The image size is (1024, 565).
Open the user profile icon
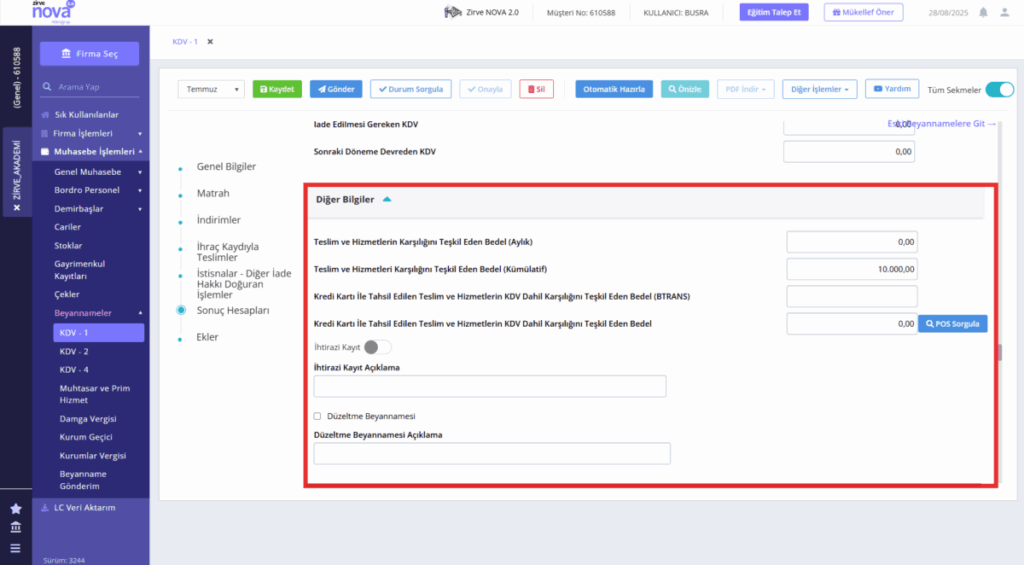[x=1004, y=12]
